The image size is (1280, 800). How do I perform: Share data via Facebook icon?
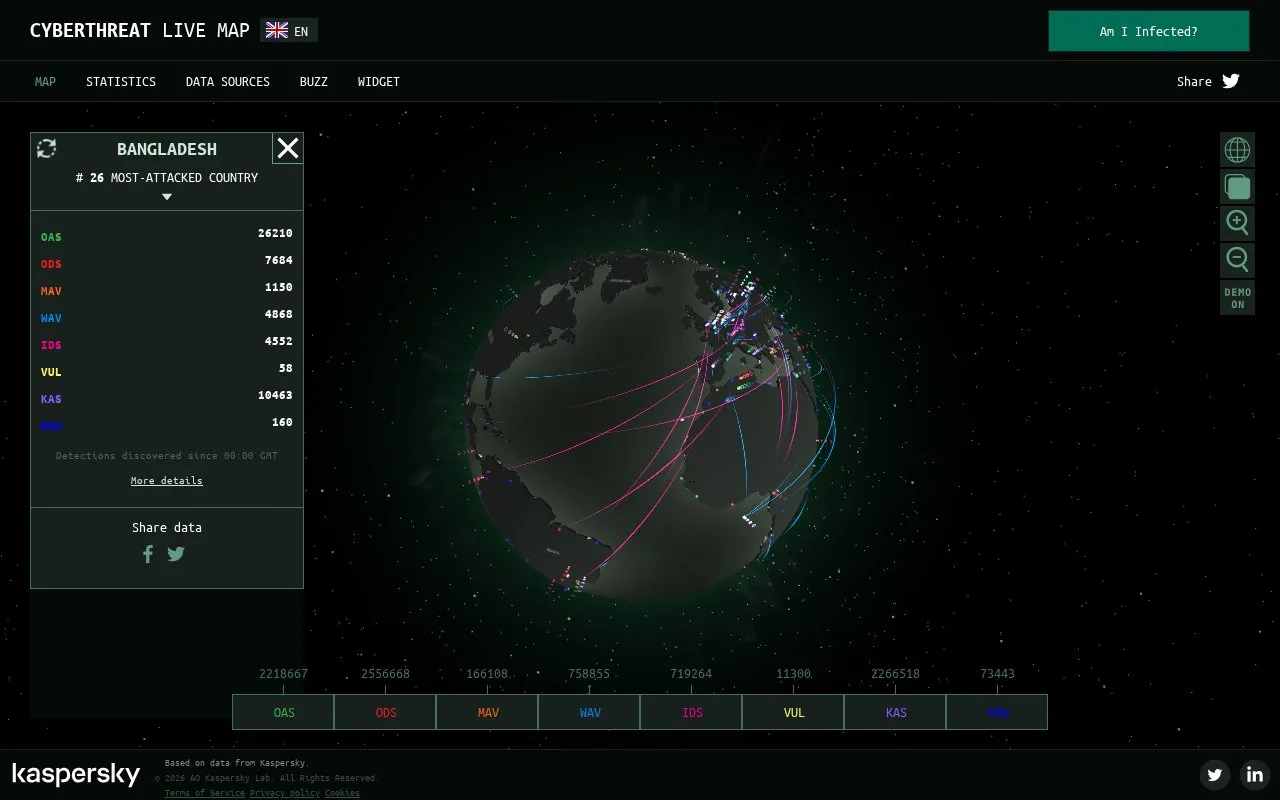click(148, 554)
